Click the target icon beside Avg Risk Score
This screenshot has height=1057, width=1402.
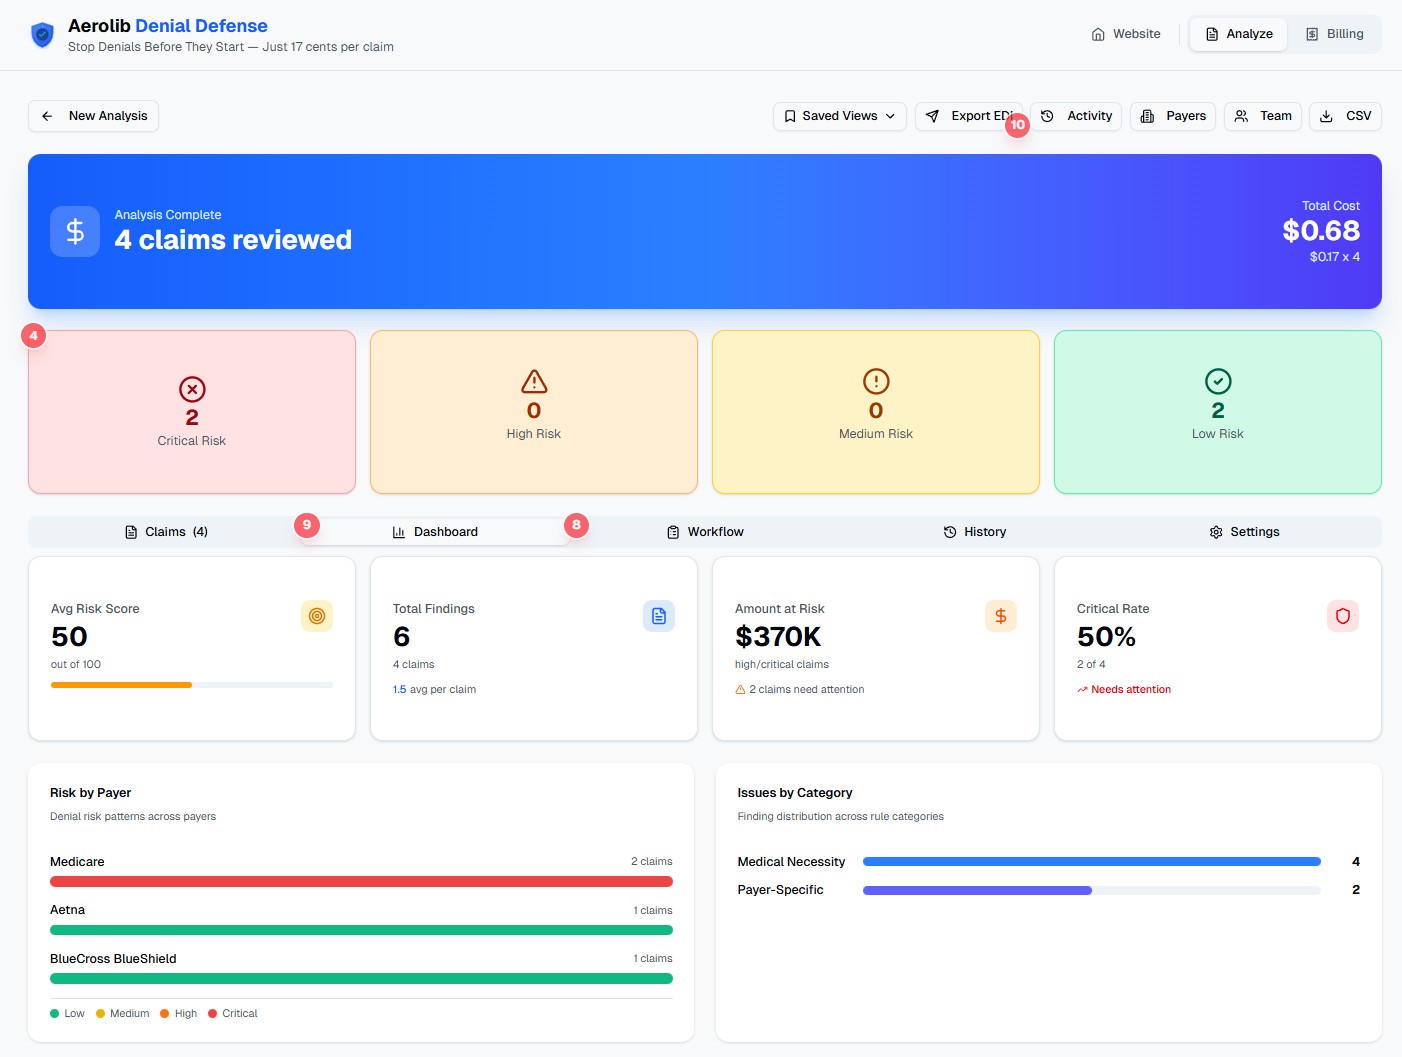click(x=317, y=616)
